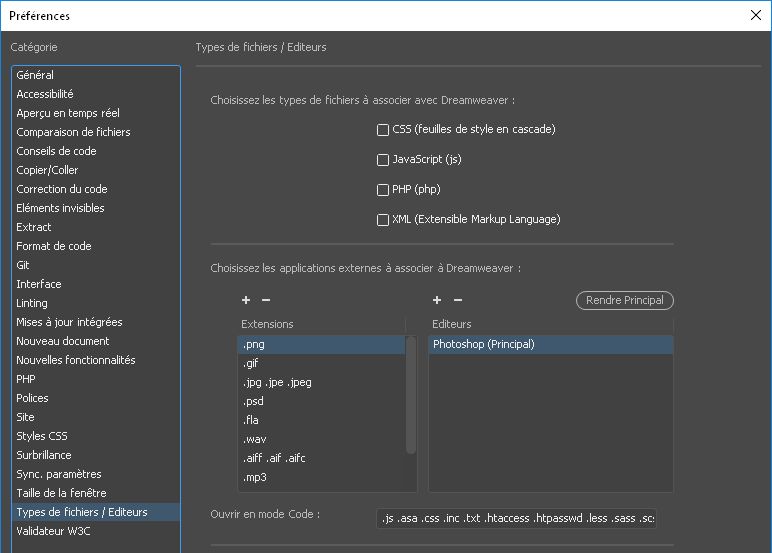
Task: Select the Extract category
Action: pyautogui.click(x=96, y=227)
